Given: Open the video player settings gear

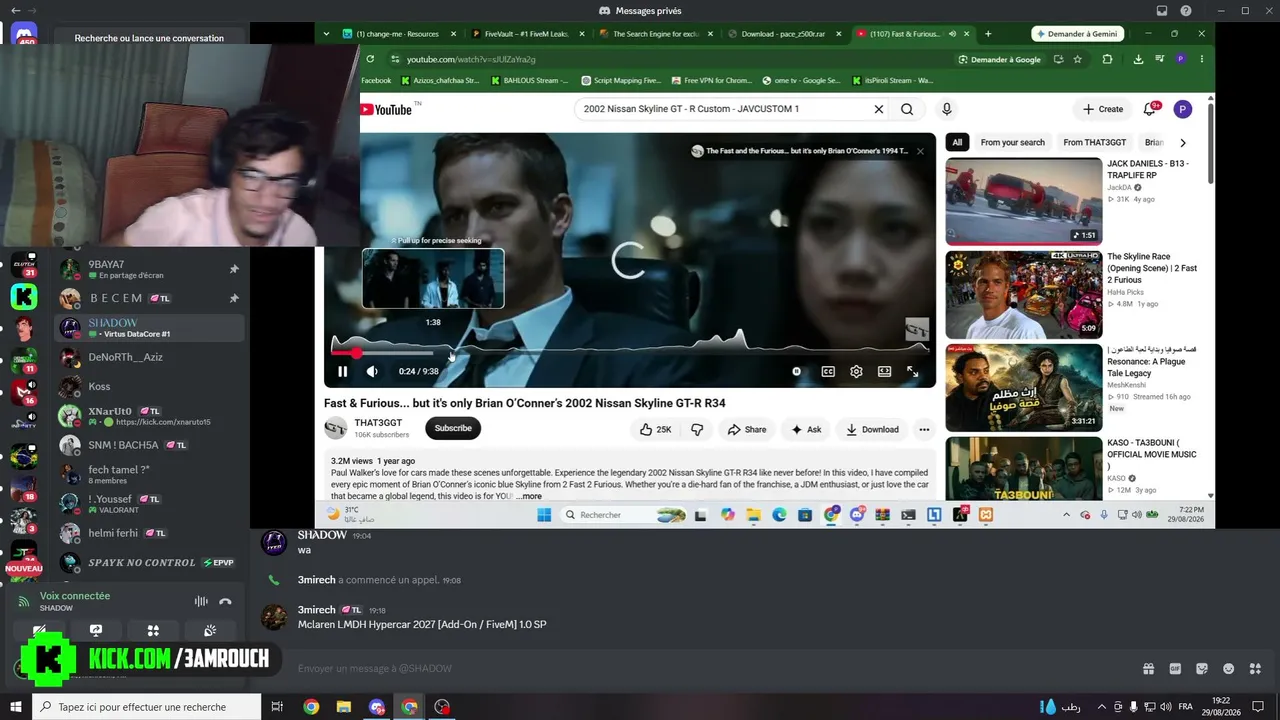Looking at the screenshot, I should click(856, 371).
